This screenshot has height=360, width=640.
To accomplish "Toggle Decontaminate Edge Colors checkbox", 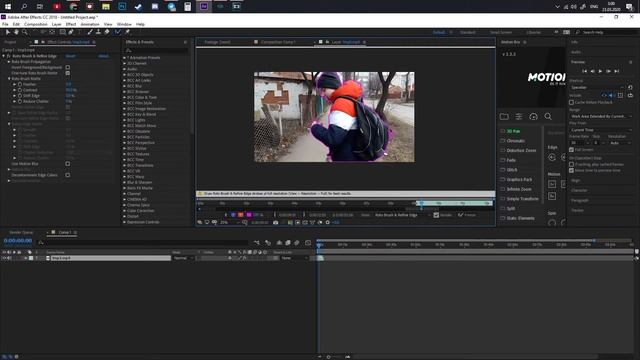I will click(68, 175).
